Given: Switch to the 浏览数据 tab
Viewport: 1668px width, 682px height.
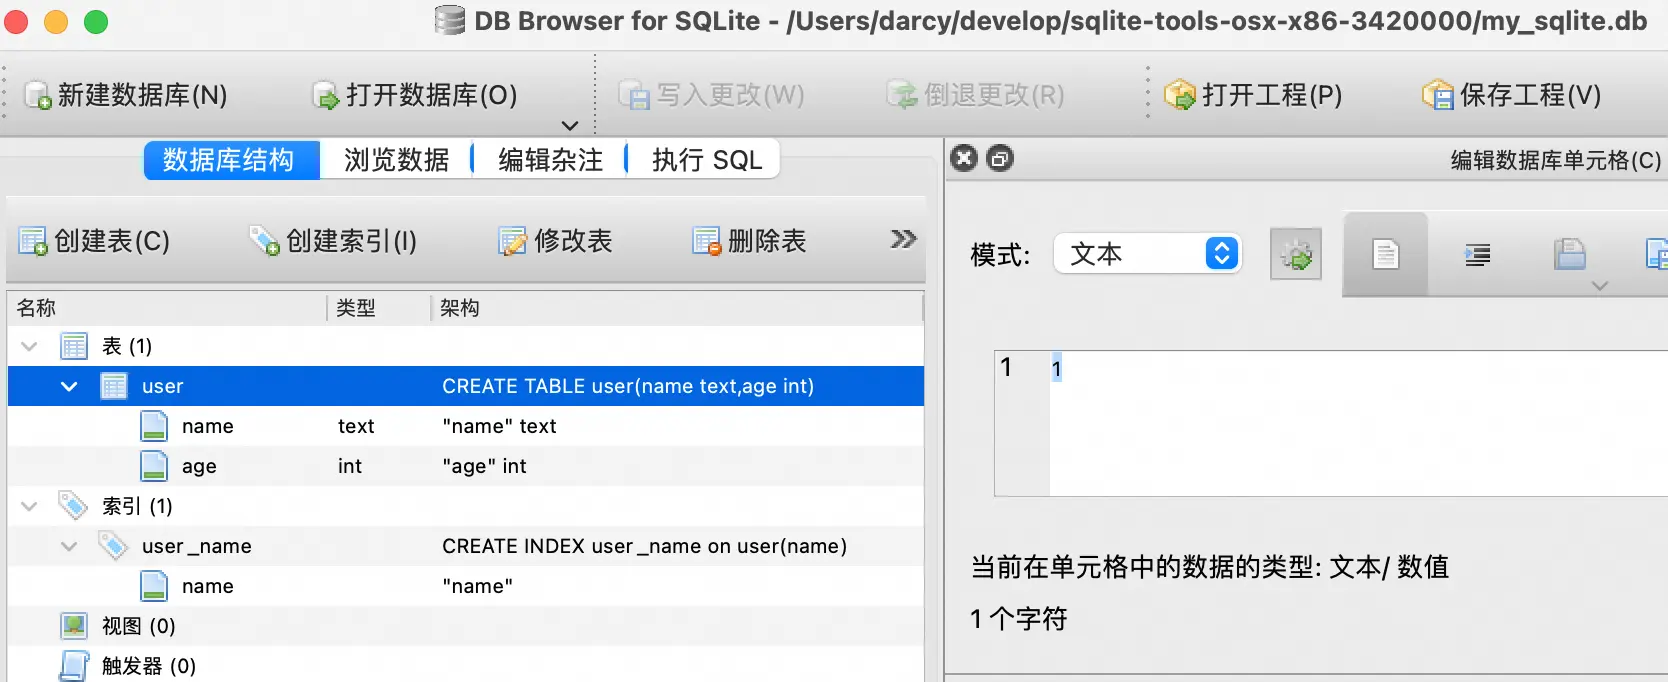Looking at the screenshot, I should [396, 160].
